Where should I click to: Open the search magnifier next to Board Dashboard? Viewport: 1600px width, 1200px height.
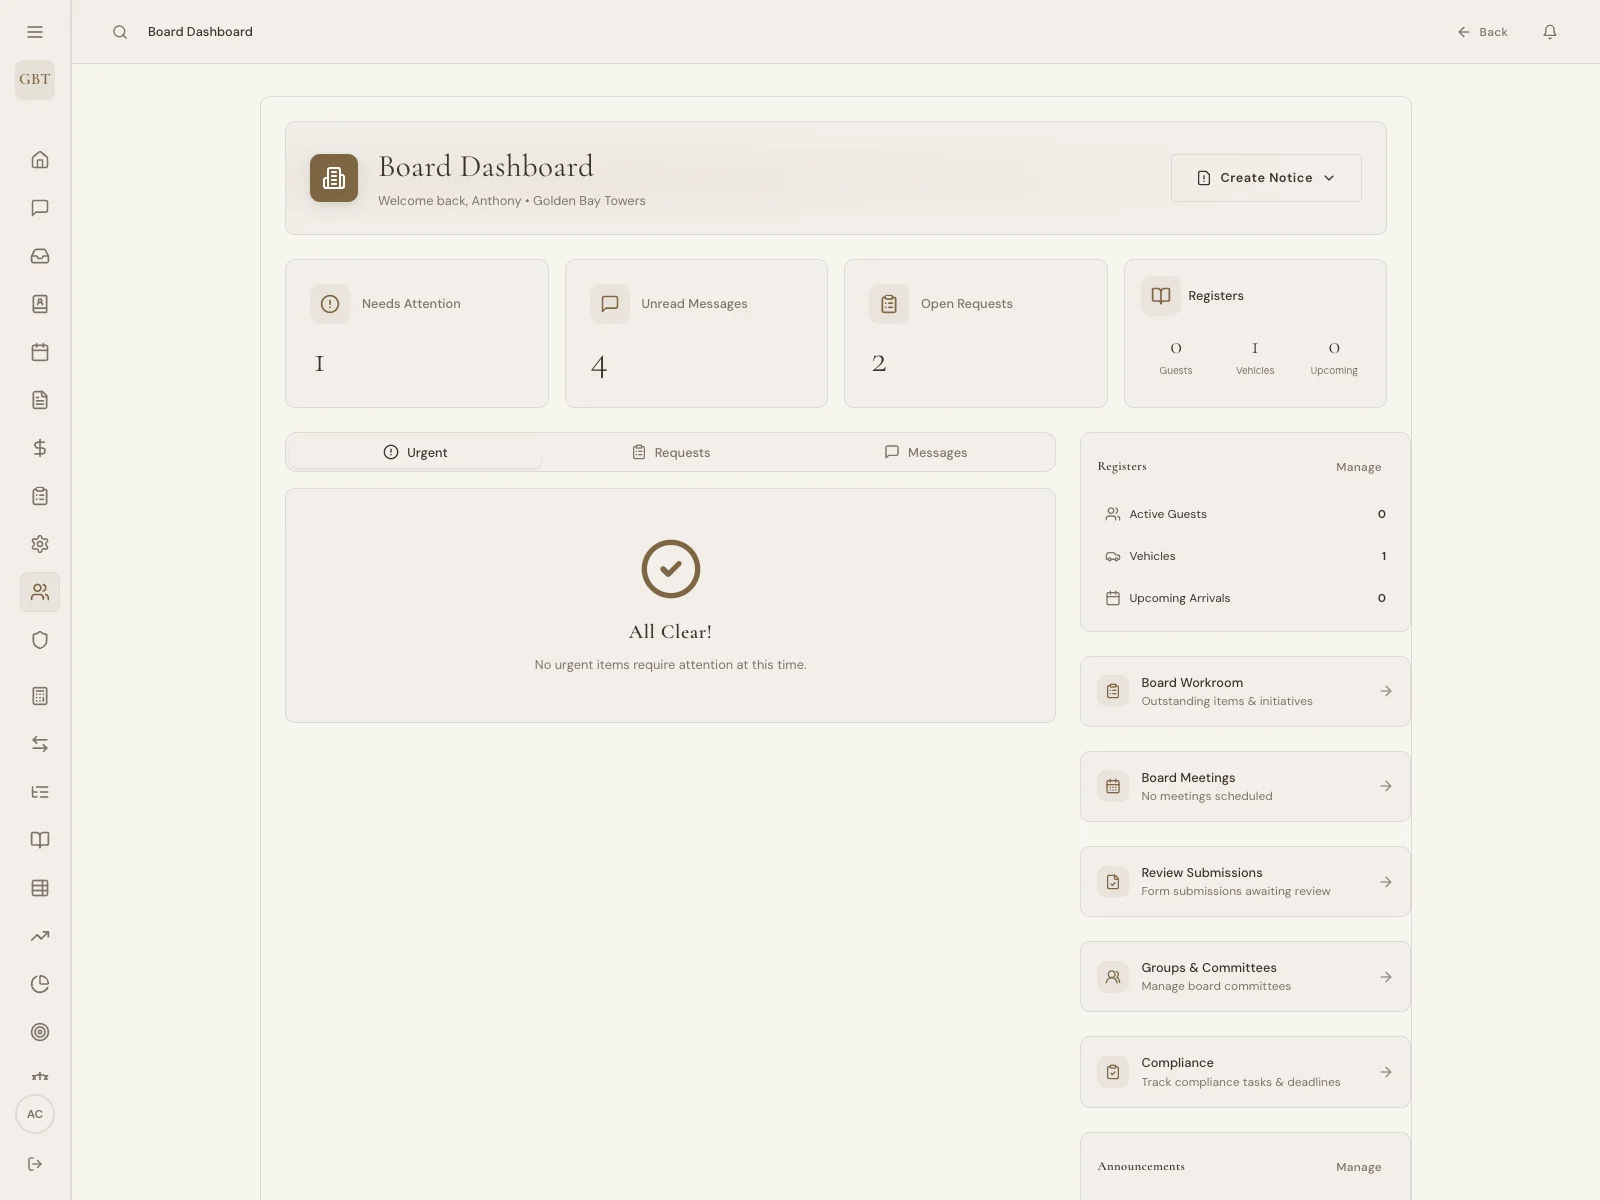[x=120, y=32]
